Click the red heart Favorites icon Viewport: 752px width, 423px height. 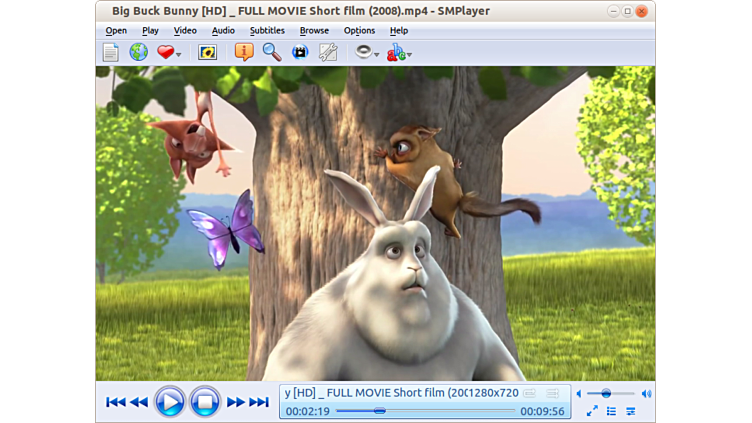click(x=165, y=52)
